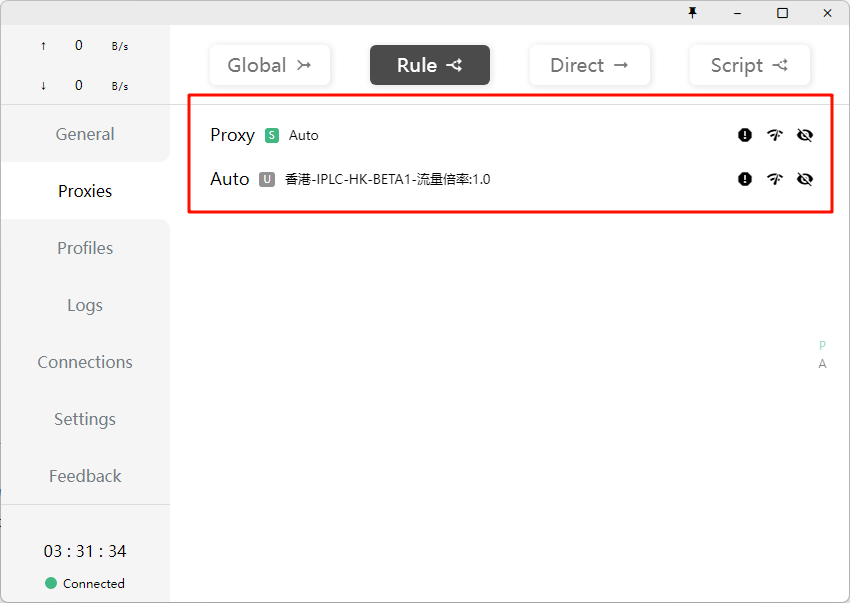The image size is (850, 603).
Task: Run latency test for Proxy group
Action: [775, 135]
